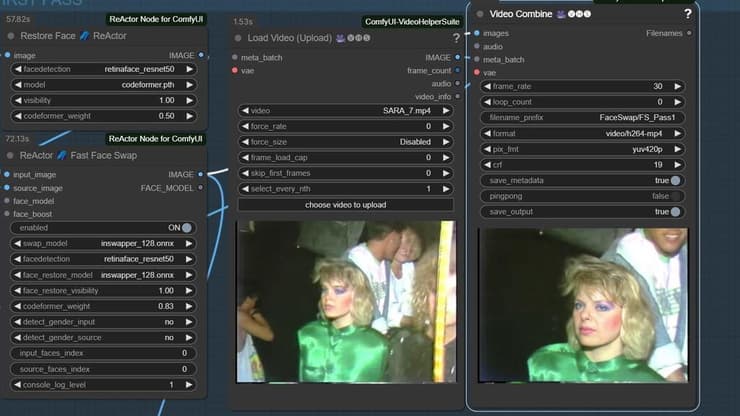Viewport: 740px width, 416px height.
Task: Click video_info output socket
Action: click(457, 96)
